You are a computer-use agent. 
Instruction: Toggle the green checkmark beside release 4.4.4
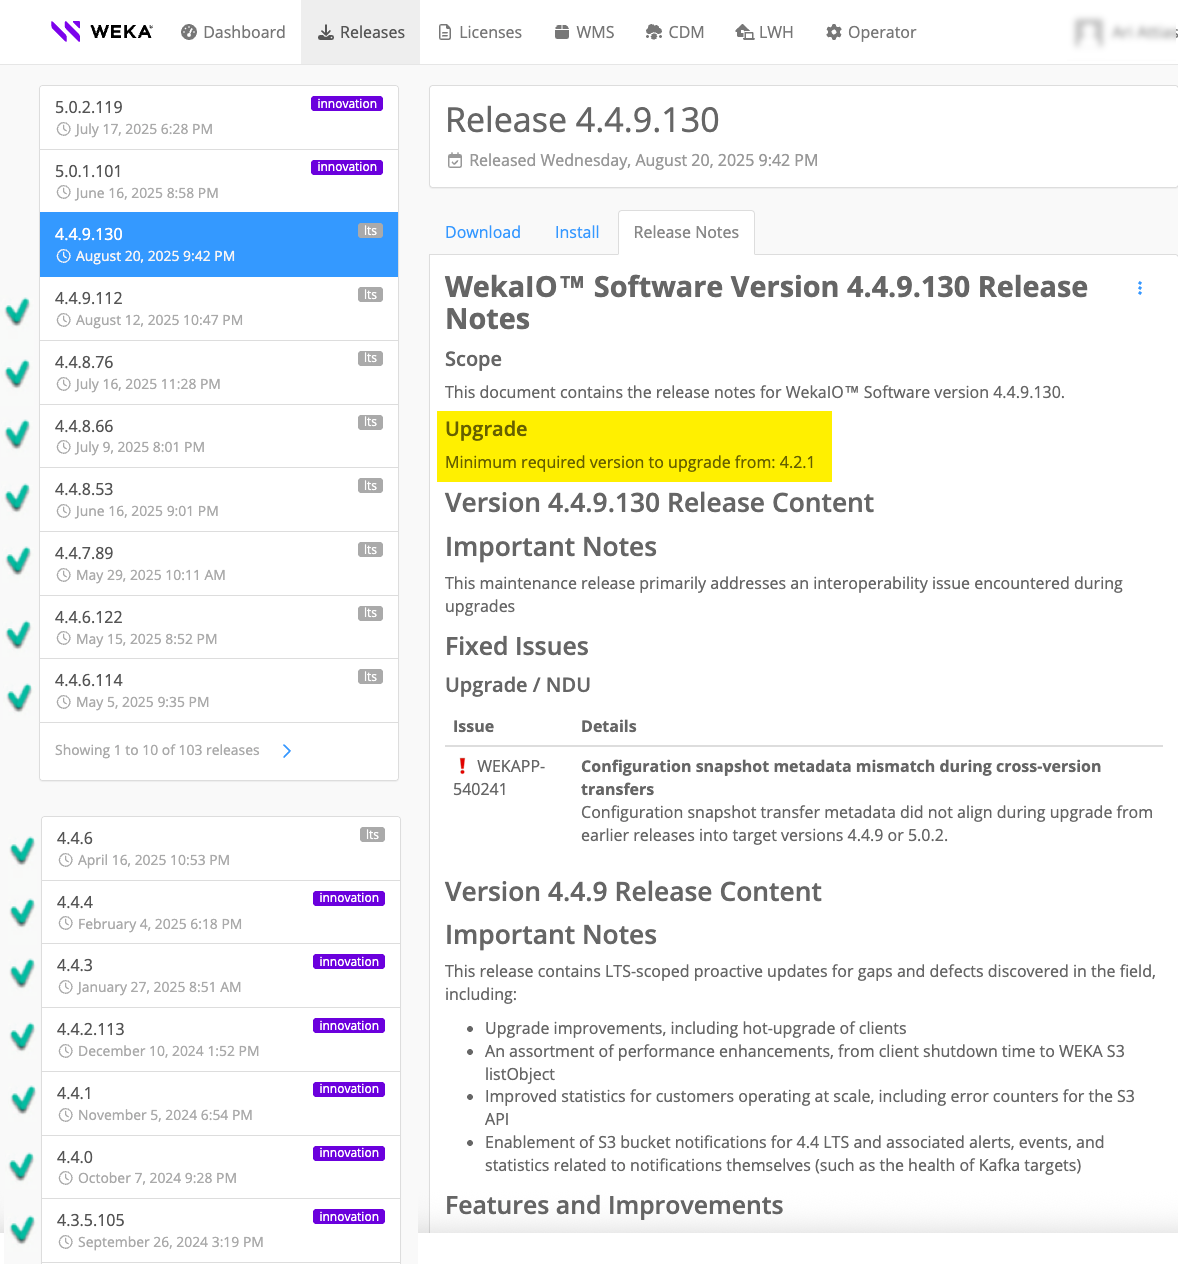tap(22, 912)
